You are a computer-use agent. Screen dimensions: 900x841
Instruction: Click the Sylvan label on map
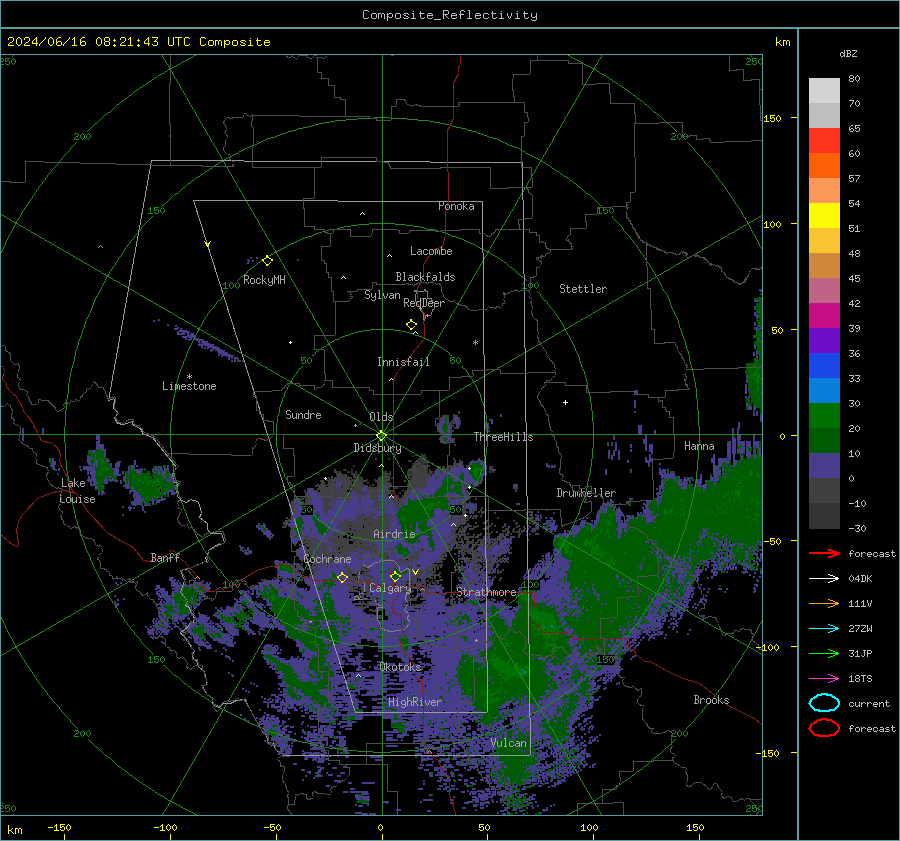[382, 295]
